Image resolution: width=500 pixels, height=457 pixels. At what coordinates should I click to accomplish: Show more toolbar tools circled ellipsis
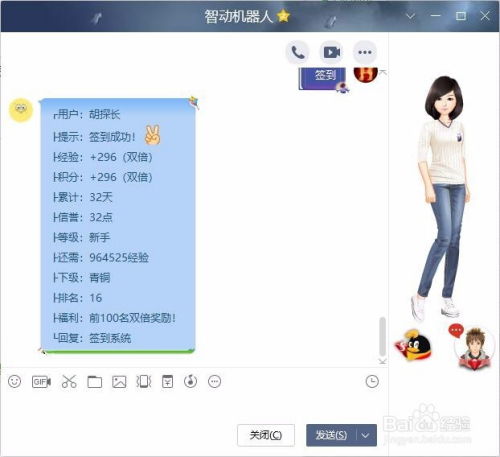coord(214,381)
